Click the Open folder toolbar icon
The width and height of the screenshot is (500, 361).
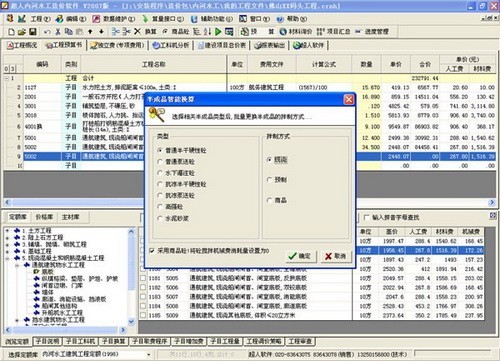tap(22, 32)
